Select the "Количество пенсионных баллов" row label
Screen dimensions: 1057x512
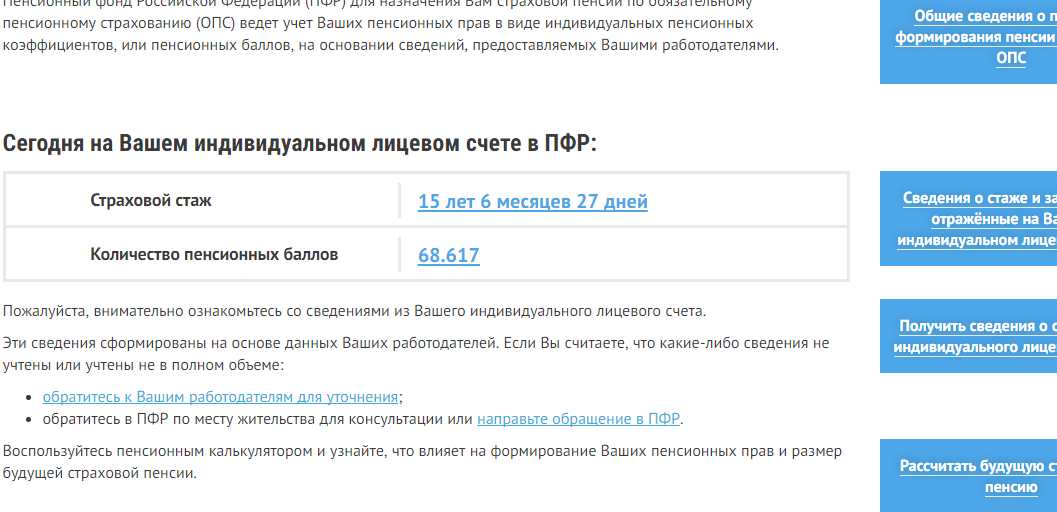tap(214, 255)
